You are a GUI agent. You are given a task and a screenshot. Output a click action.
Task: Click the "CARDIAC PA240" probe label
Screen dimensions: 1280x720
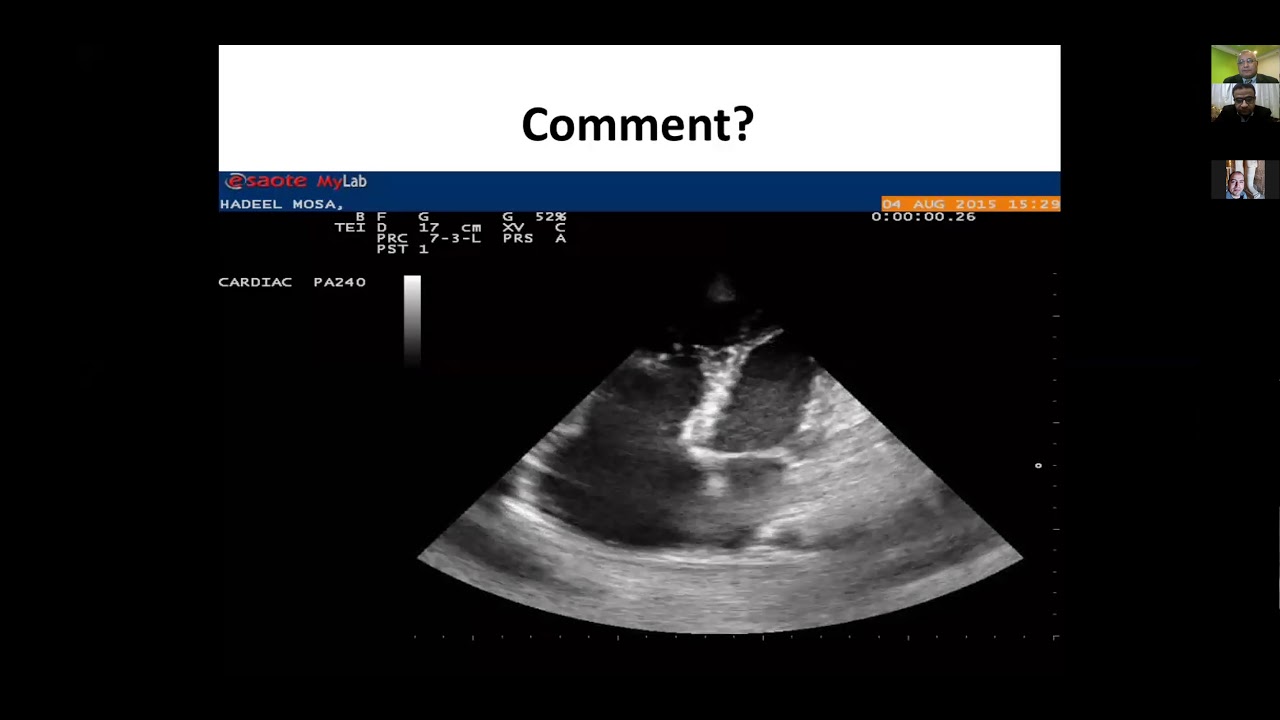tap(292, 282)
